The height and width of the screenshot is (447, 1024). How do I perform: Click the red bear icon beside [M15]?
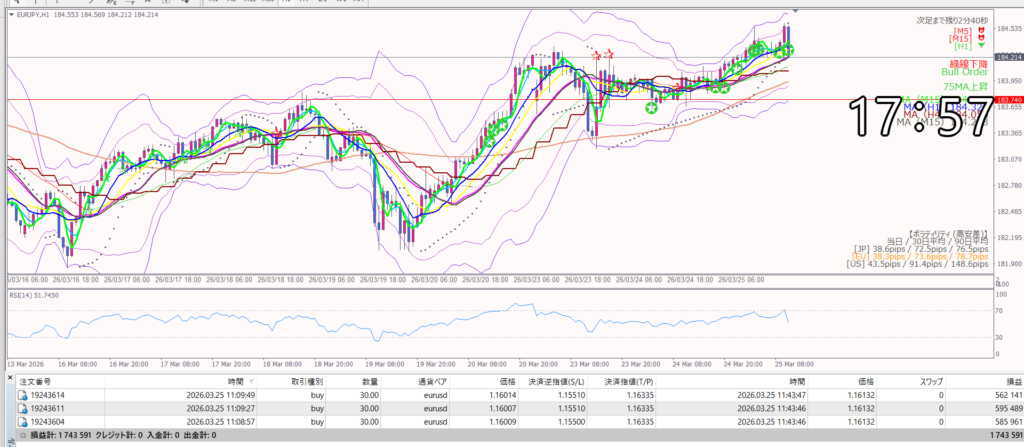979,39
